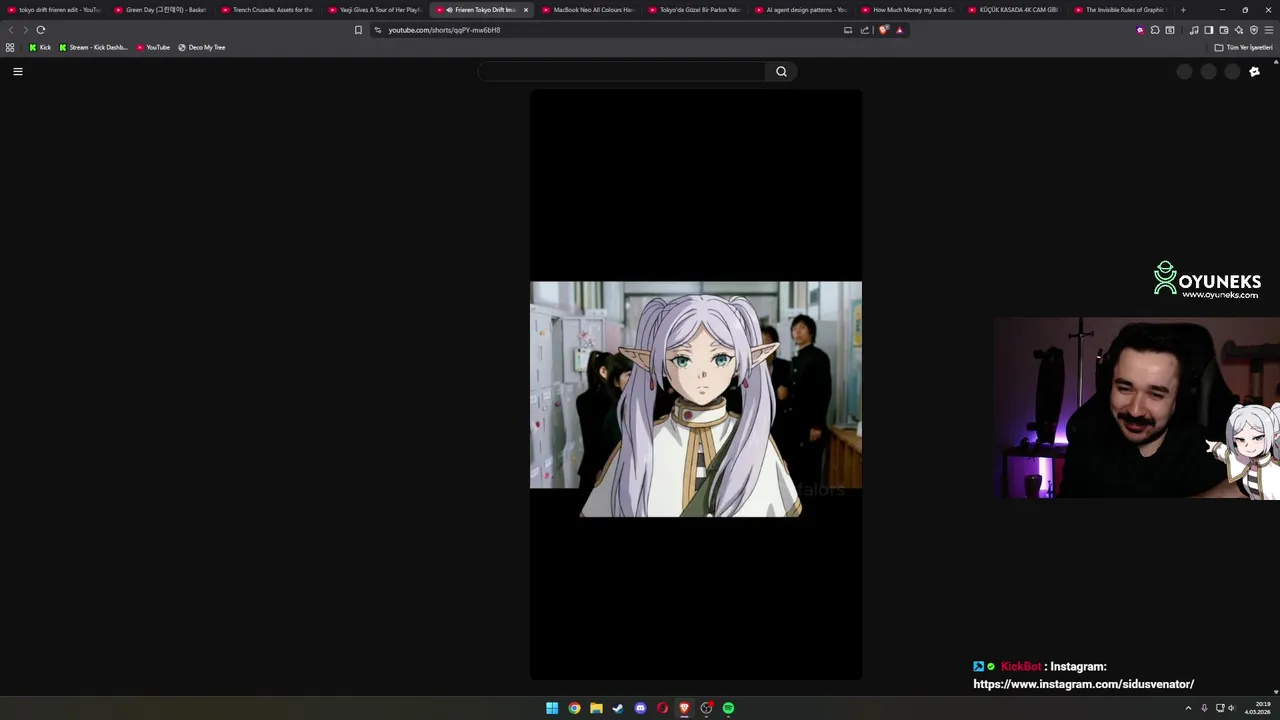Screen dimensions: 1280x720
Task: Open File Explorer from the taskbar
Action: click(x=596, y=708)
